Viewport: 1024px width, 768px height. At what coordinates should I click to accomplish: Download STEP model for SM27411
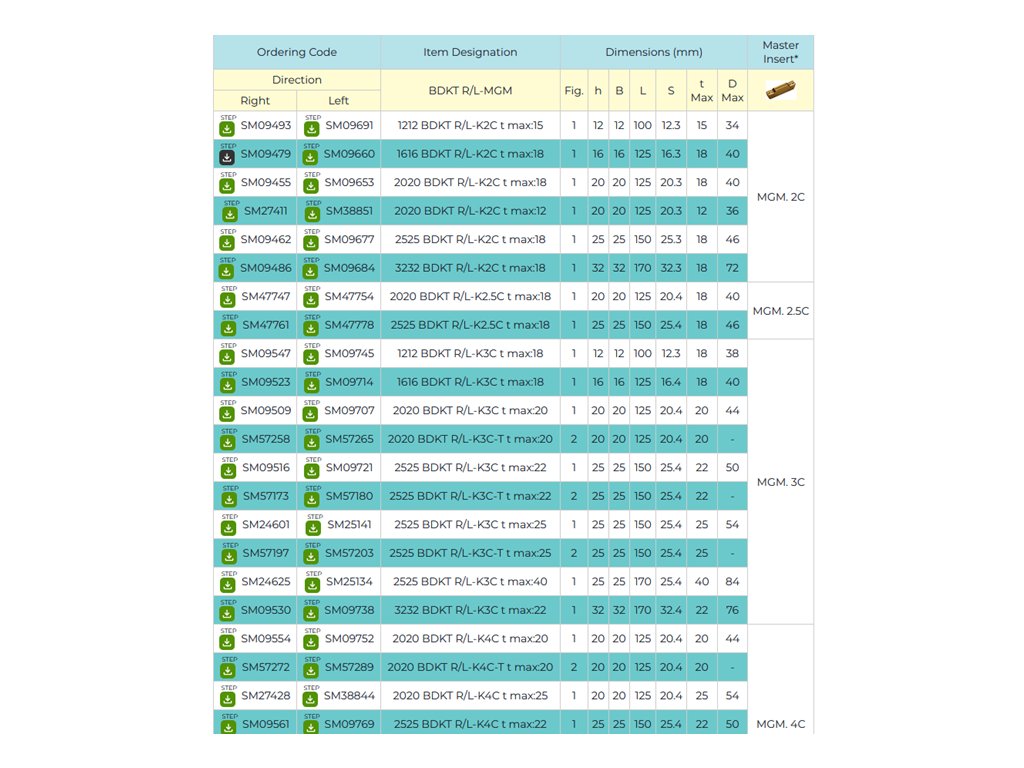click(x=230, y=213)
